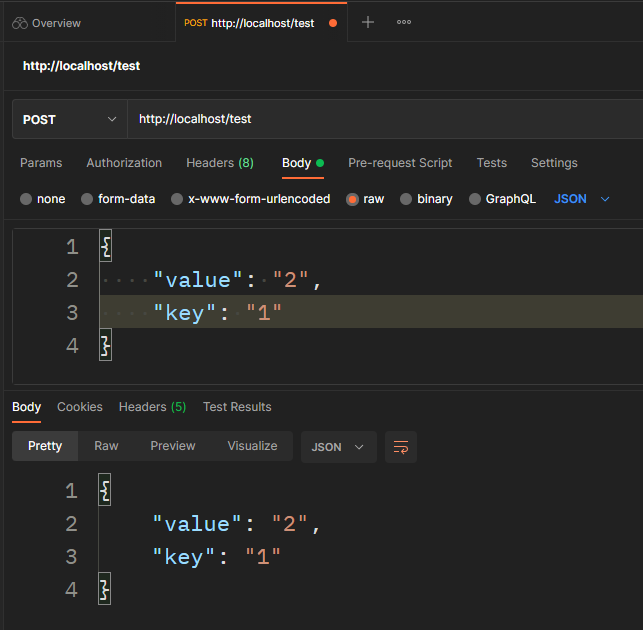Viewport: 643px width, 630px height.
Task: Open a new request tab with plus icon
Action: click(368, 22)
